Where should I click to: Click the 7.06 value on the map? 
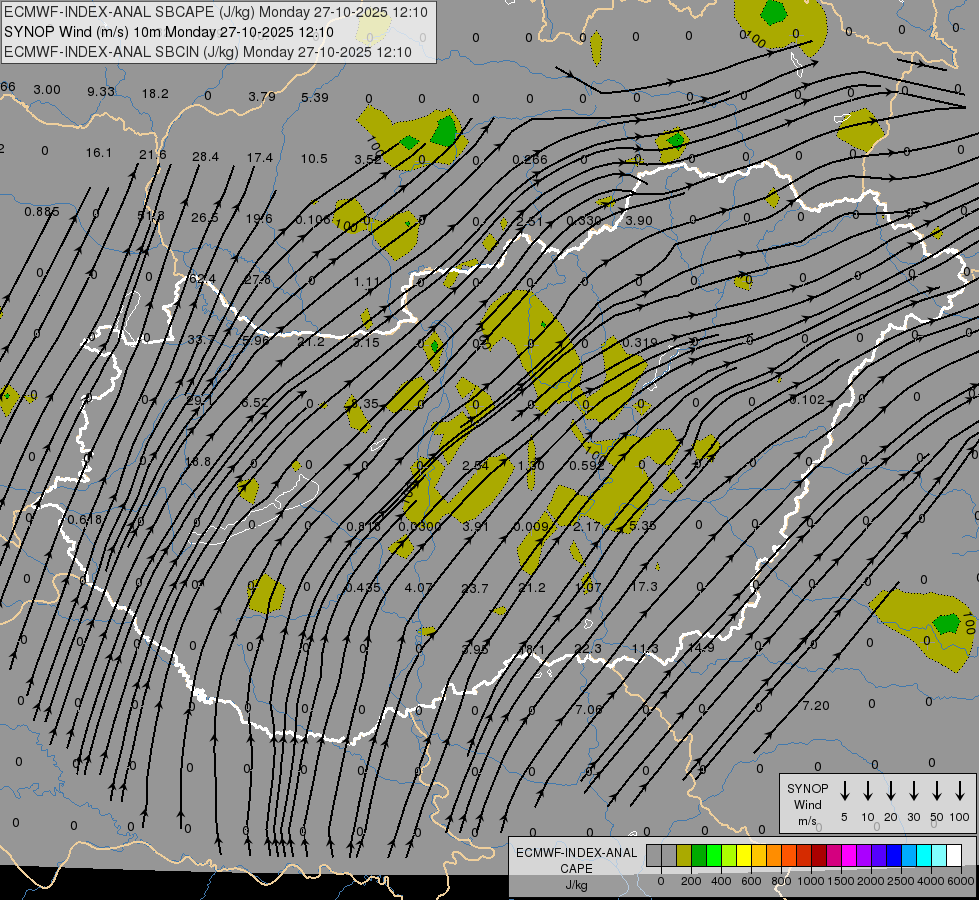pos(589,710)
